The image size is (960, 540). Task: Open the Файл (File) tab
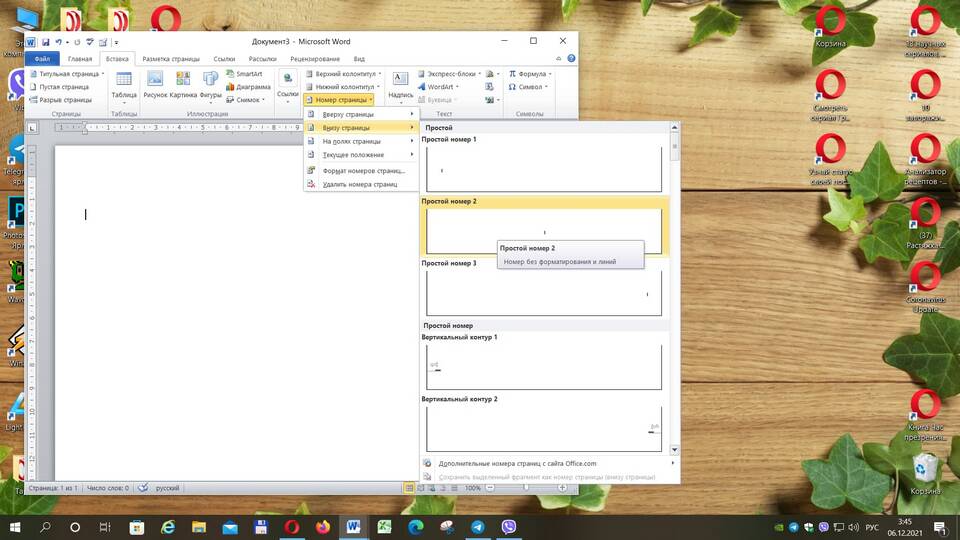pos(42,59)
